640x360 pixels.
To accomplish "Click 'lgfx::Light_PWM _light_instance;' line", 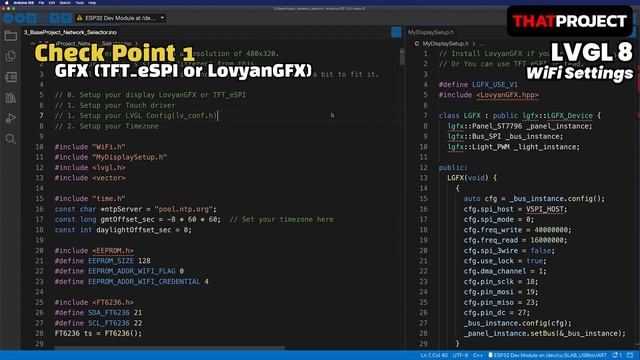I will 513,147.
